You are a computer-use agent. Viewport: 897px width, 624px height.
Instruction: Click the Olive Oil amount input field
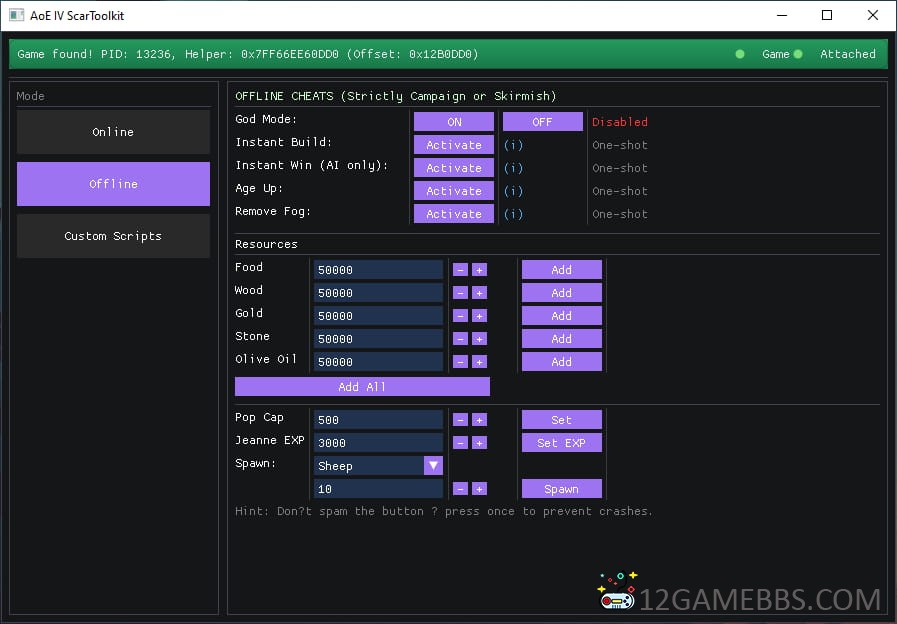(x=378, y=362)
